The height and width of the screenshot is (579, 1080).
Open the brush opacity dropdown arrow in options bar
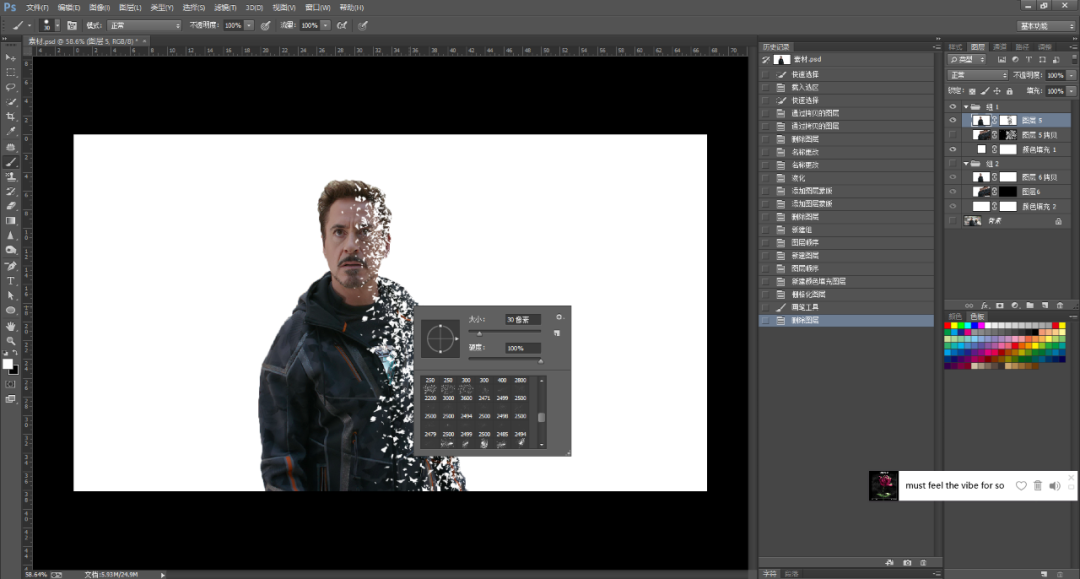[x=249, y=25]
